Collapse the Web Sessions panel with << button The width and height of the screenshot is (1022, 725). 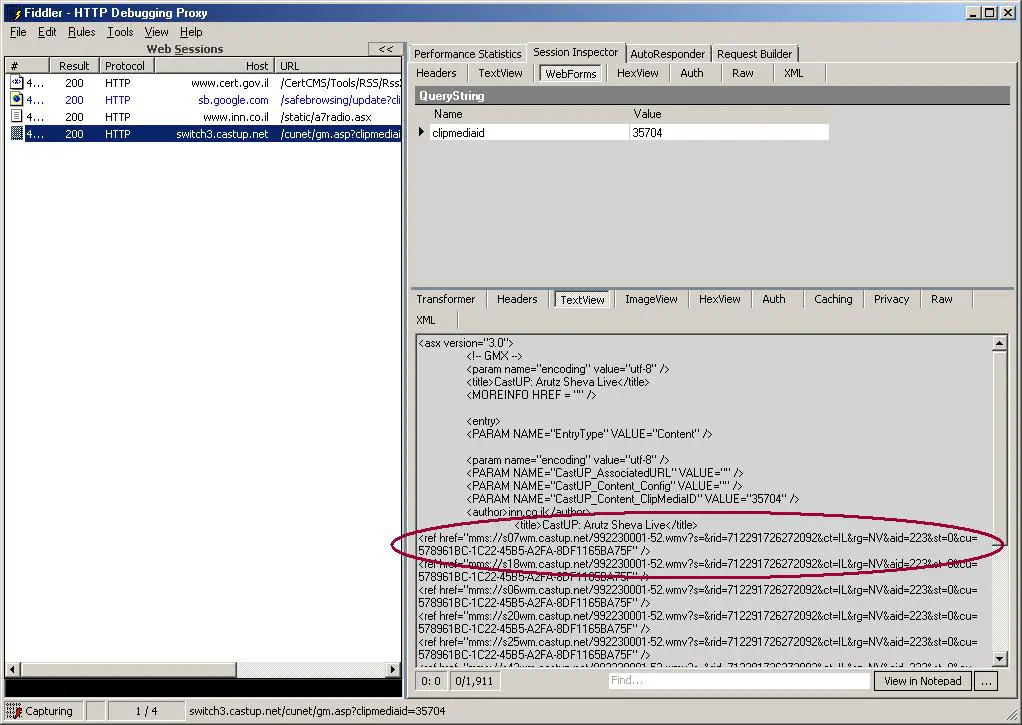[x=385, y=49]
